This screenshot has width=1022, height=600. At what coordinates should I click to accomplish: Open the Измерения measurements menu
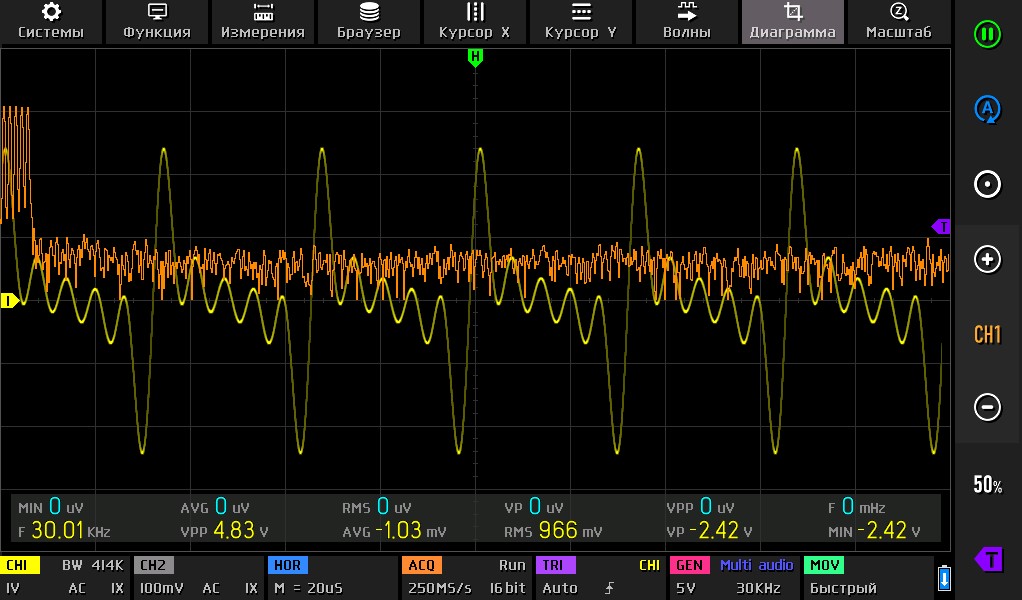click(263, 21)
